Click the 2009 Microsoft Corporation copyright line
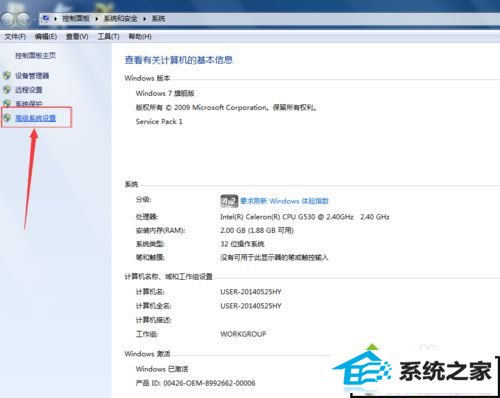This screenshot has height=398, width=500. tap(226, 108)
